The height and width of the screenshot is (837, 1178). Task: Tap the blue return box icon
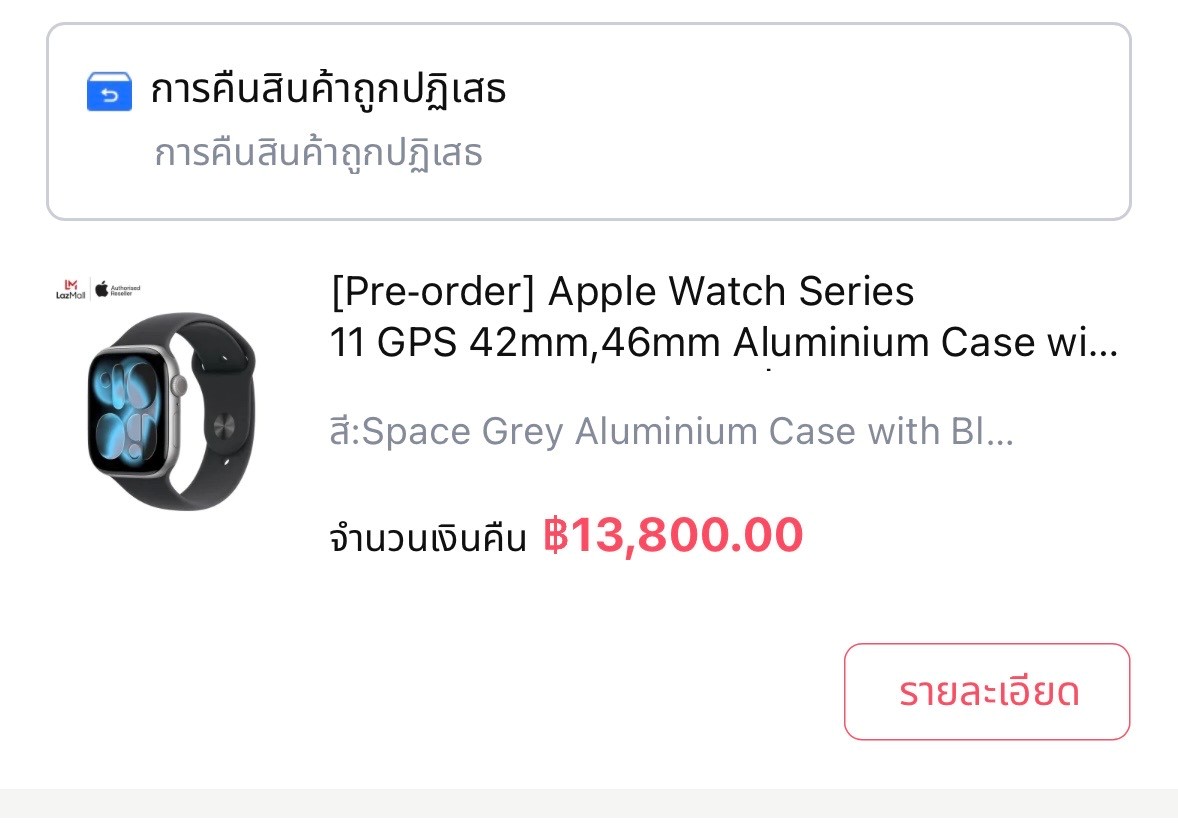[x=109, y=92]
